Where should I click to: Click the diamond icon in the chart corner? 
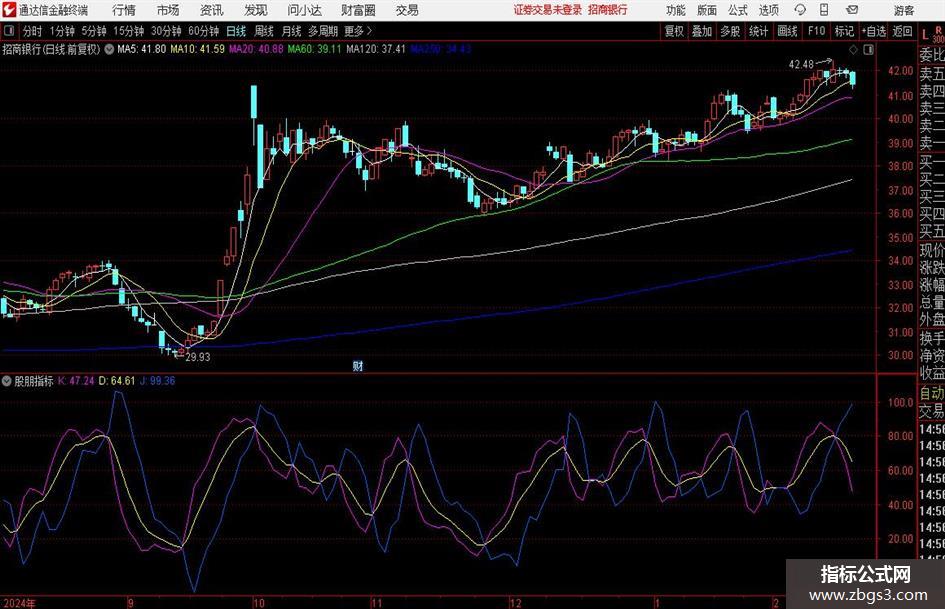(853, 50)
